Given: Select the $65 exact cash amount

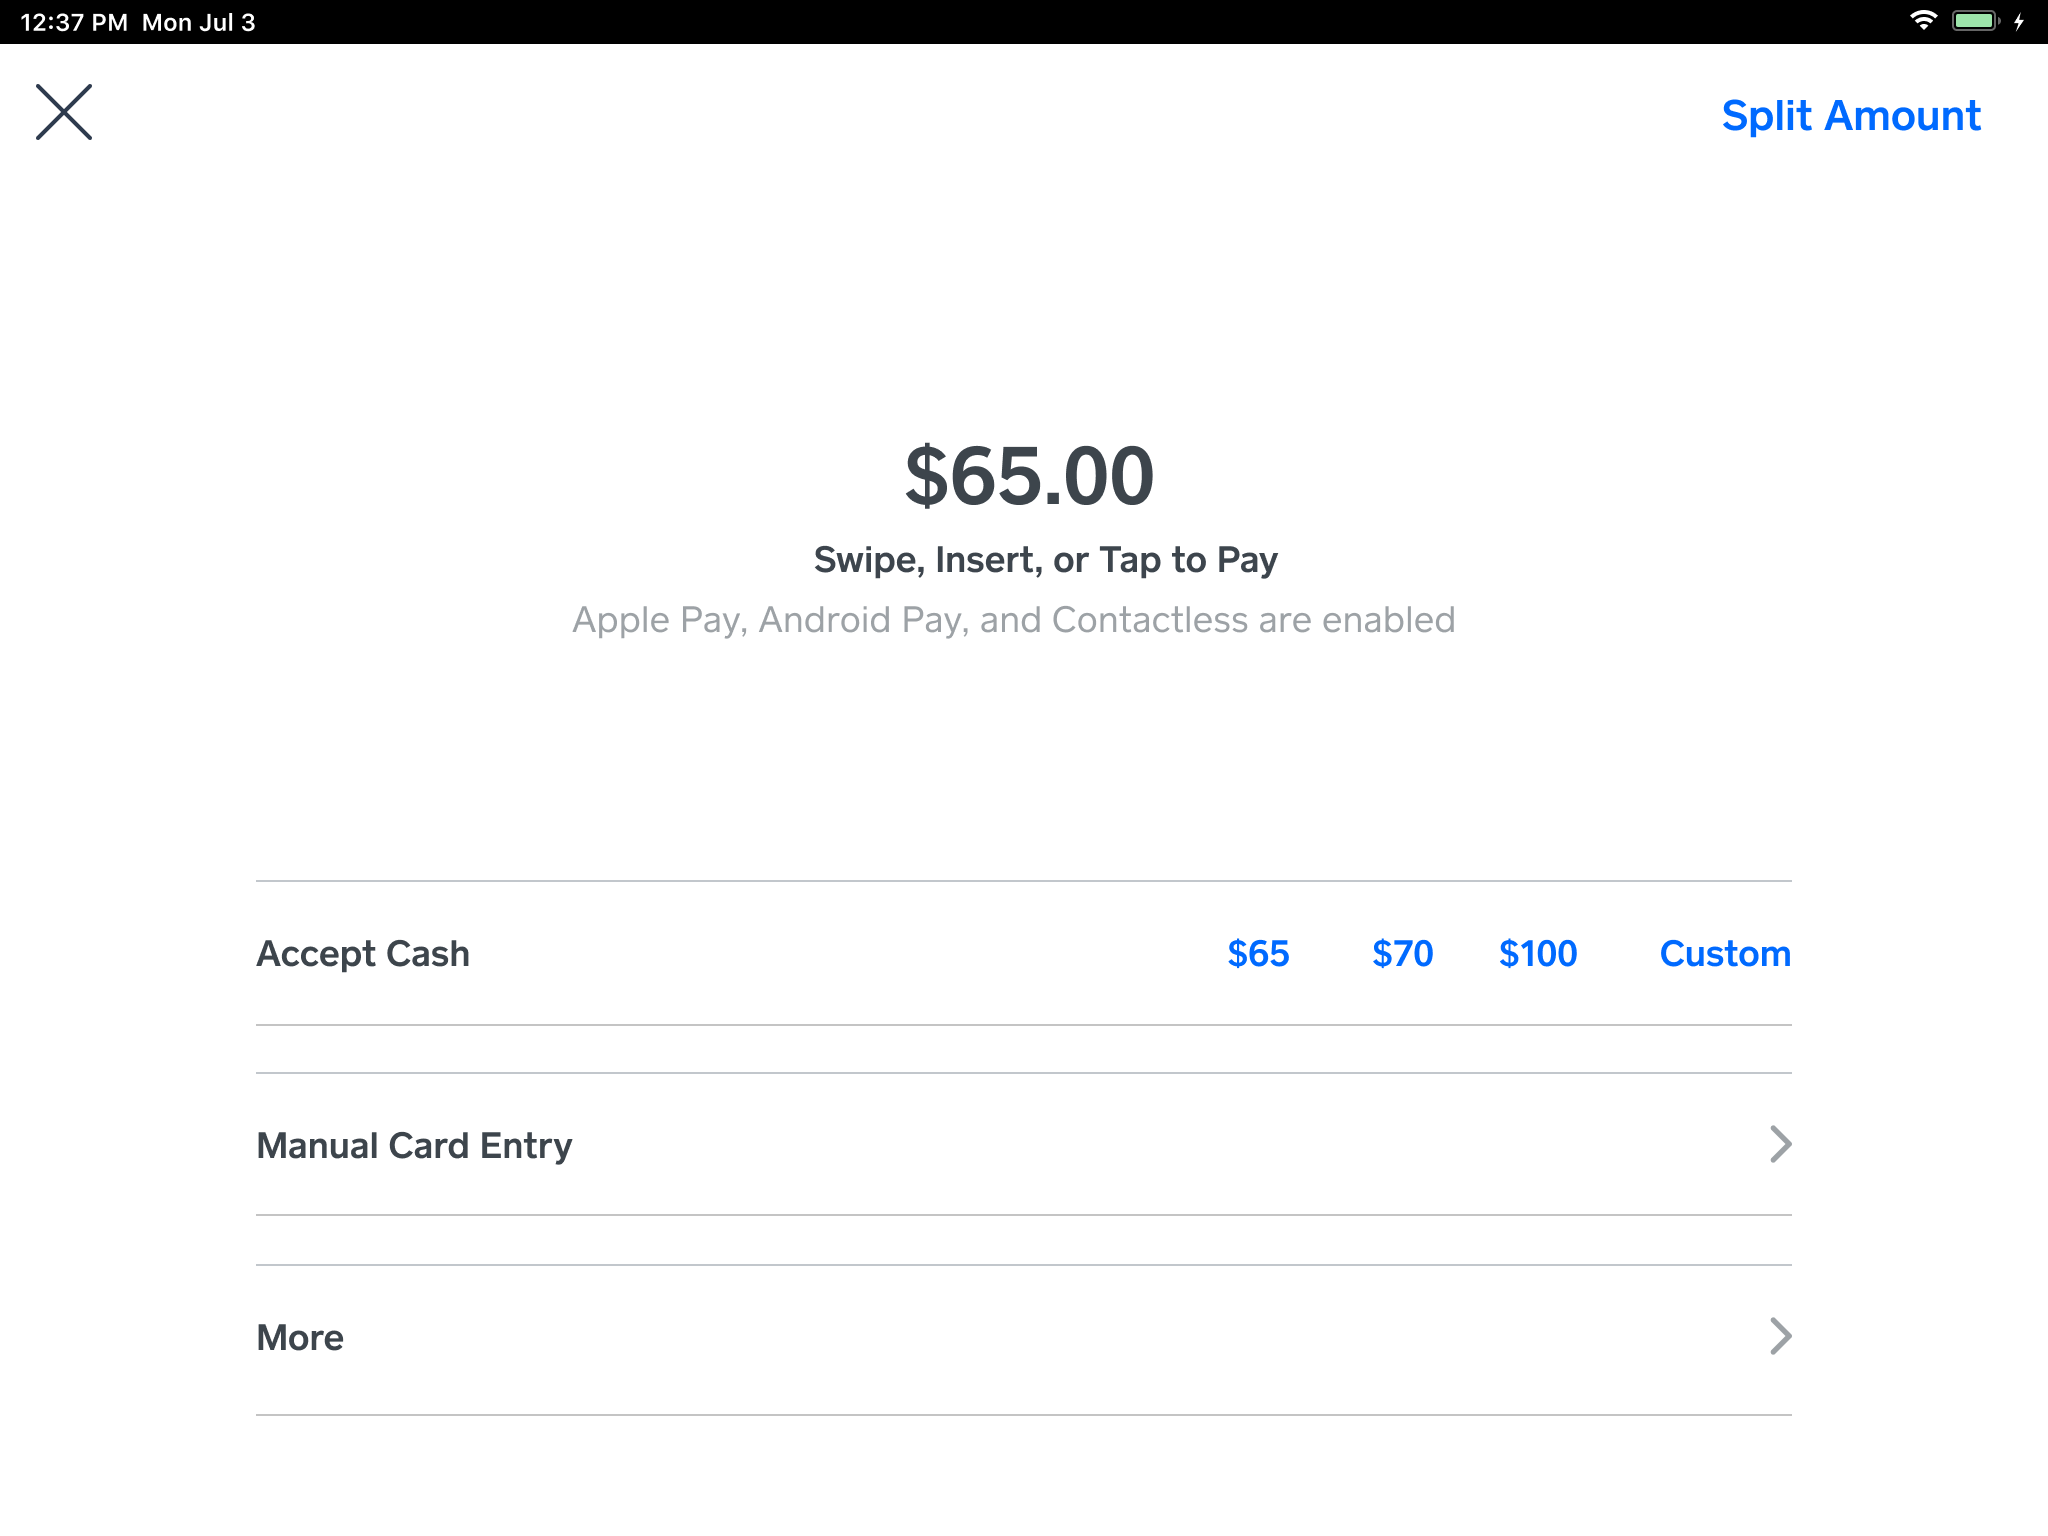Looking at the screenshot, I should pos(1259,953).
